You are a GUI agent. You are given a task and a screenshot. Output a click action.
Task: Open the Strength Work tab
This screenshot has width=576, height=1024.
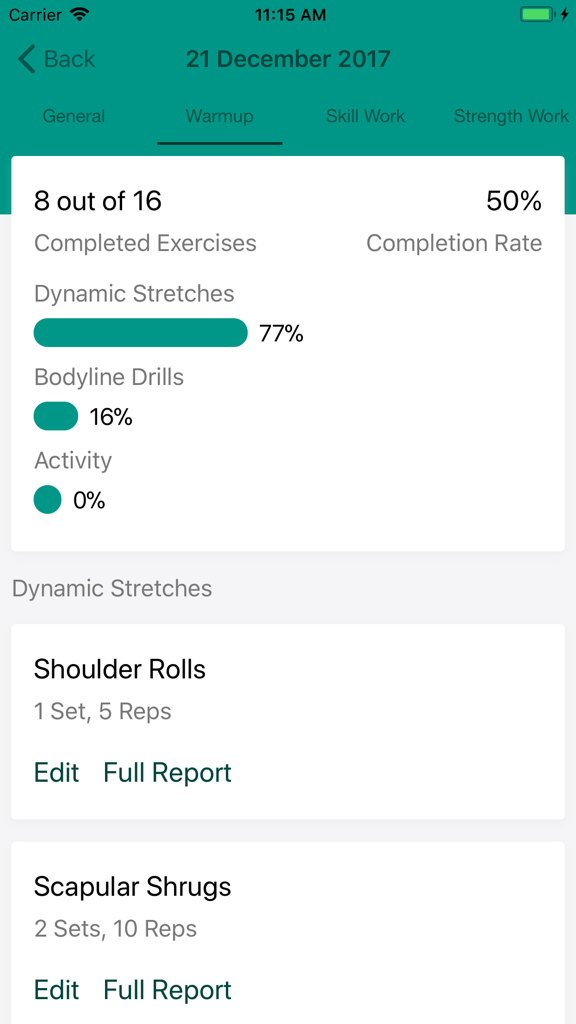(x=511, y=116)
